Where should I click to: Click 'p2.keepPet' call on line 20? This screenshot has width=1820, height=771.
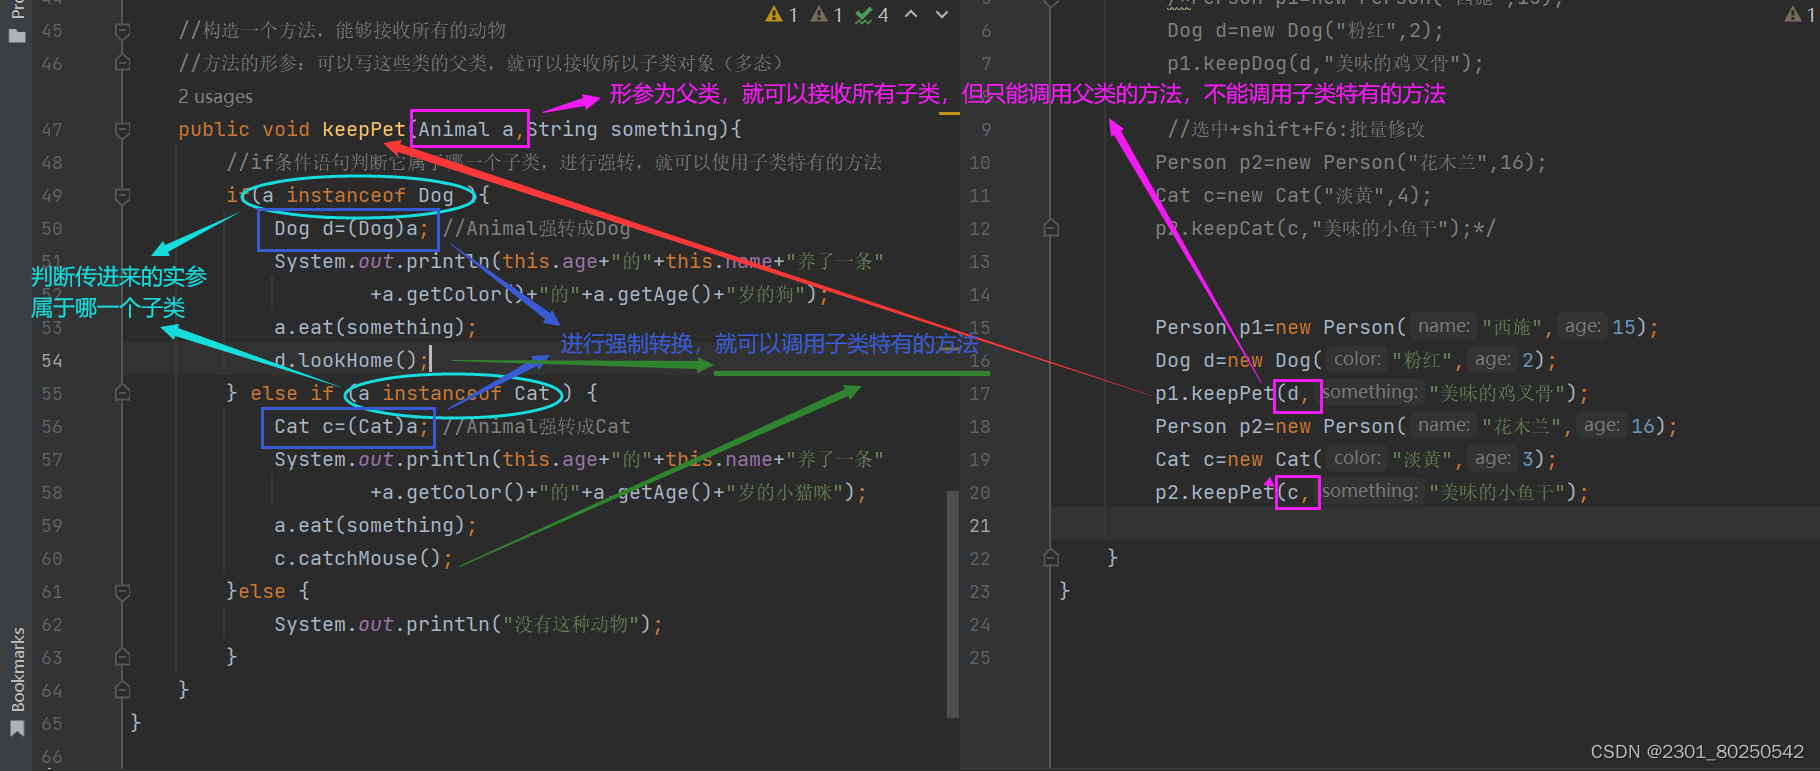[x=1215, y=493]
